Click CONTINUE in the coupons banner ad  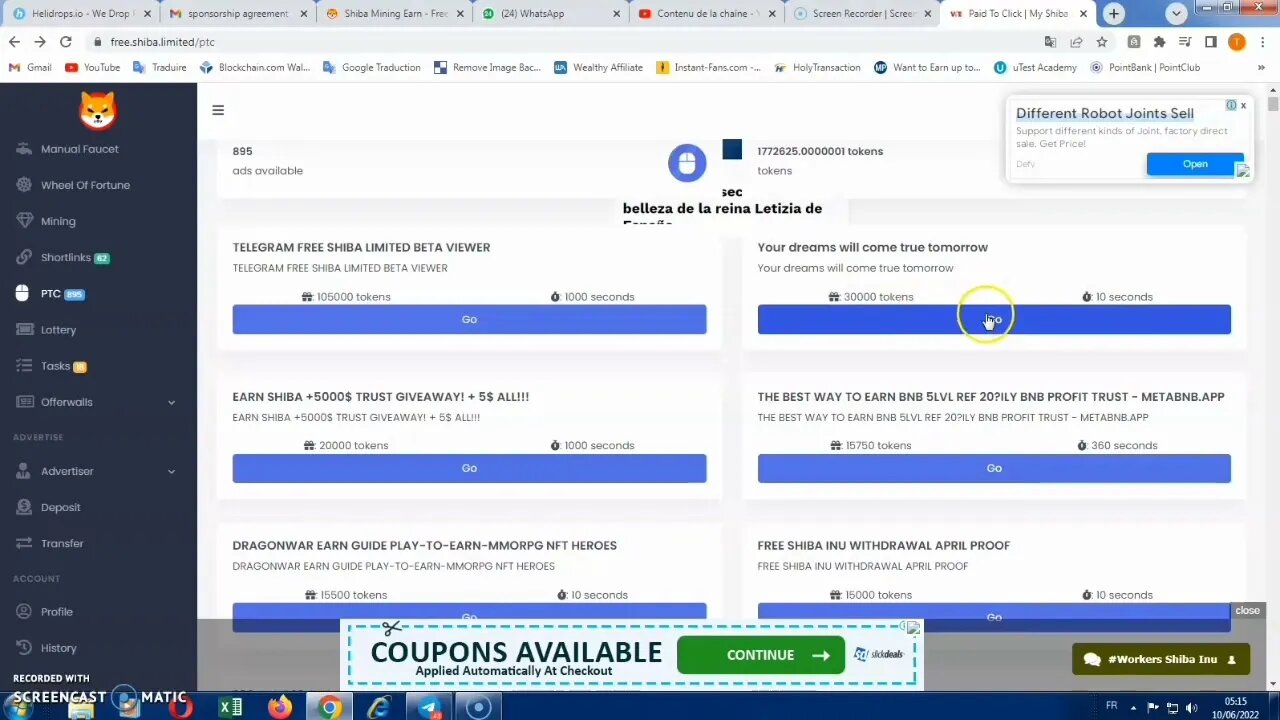760,655
